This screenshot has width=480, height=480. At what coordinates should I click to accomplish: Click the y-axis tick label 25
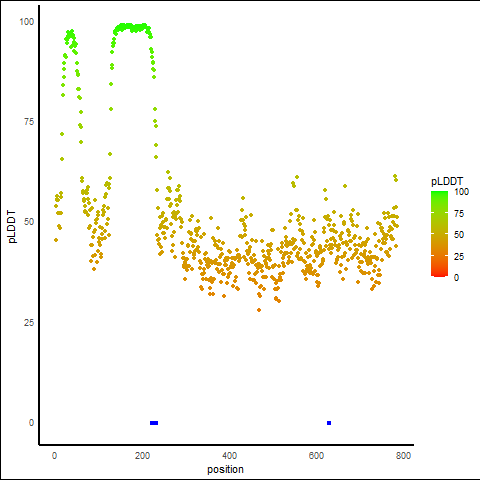29,322
